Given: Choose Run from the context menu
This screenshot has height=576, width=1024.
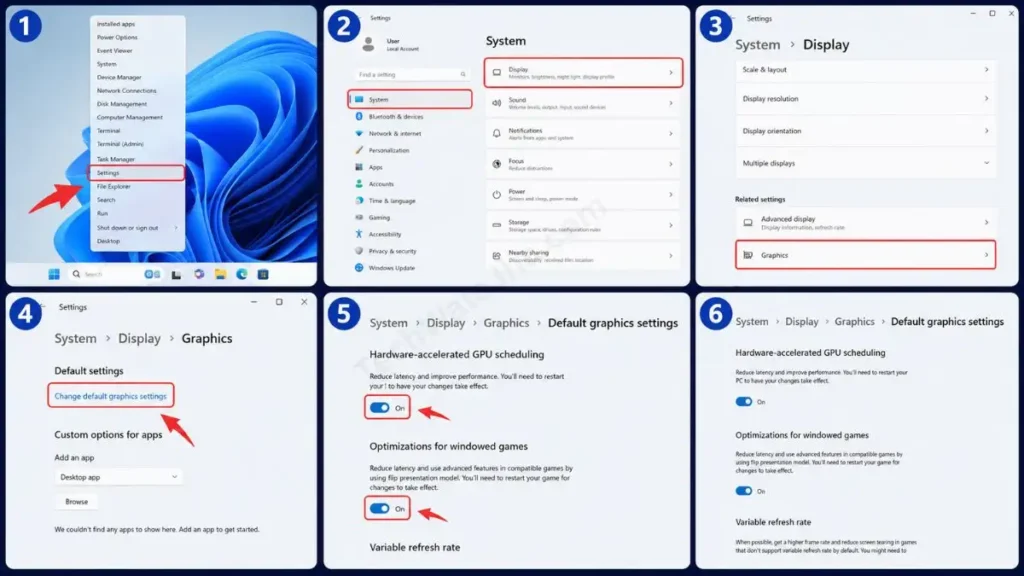Looking at the screenshot, I should click(103, 214).
